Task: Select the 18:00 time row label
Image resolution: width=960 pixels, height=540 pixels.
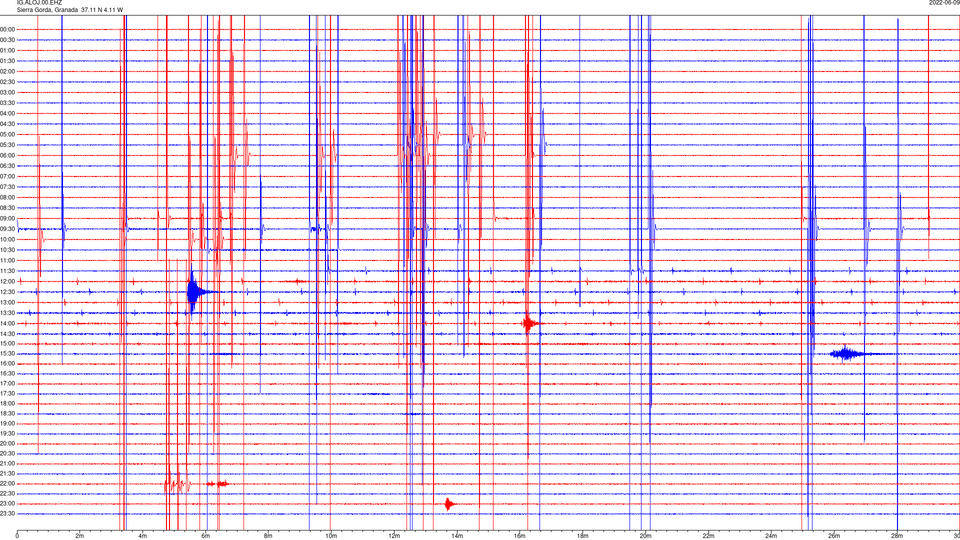Action: point(8,403)
